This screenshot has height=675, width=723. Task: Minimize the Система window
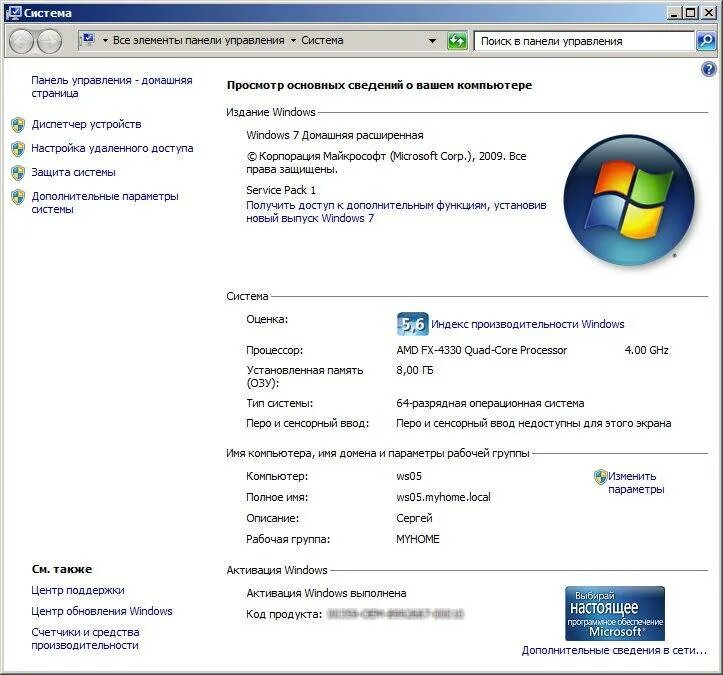point(674,12)
